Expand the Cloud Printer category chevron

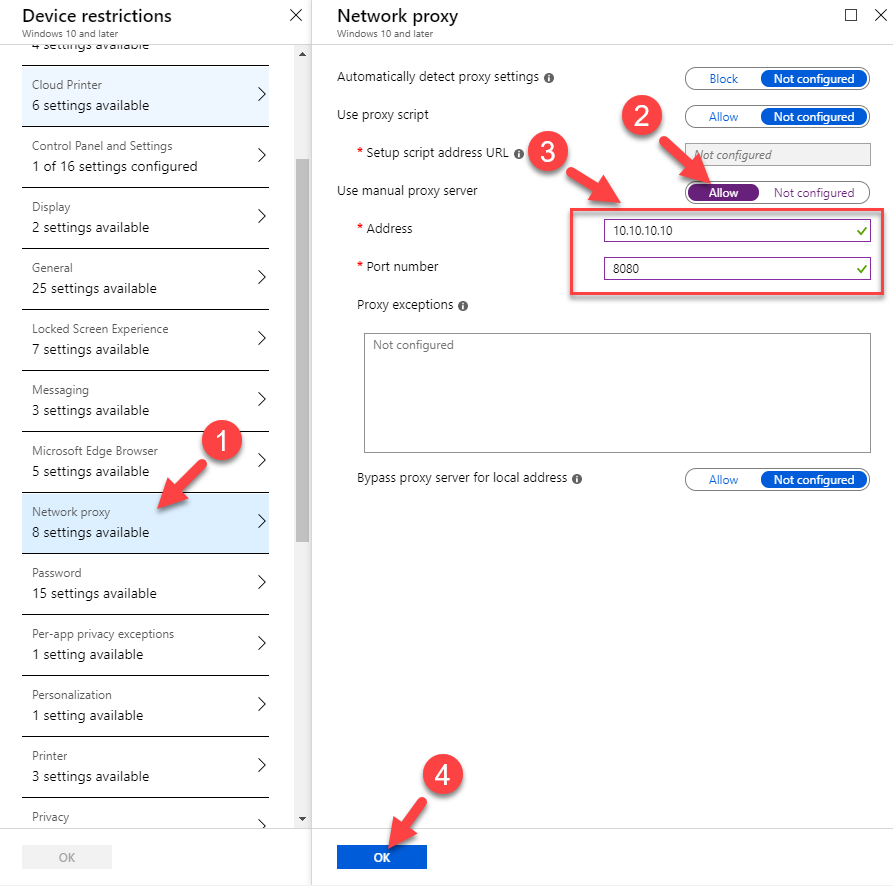(x=261, y=94)
